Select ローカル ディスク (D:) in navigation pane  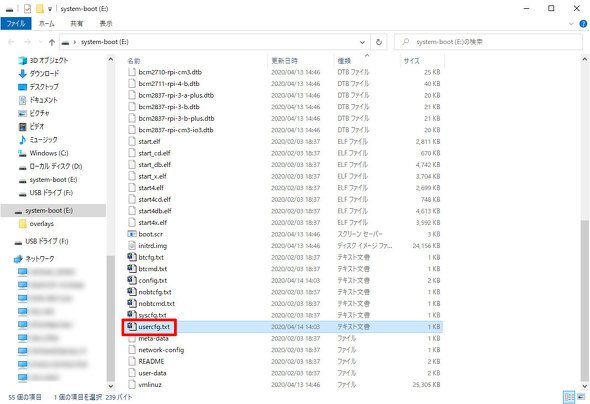(x=56, y=166)
